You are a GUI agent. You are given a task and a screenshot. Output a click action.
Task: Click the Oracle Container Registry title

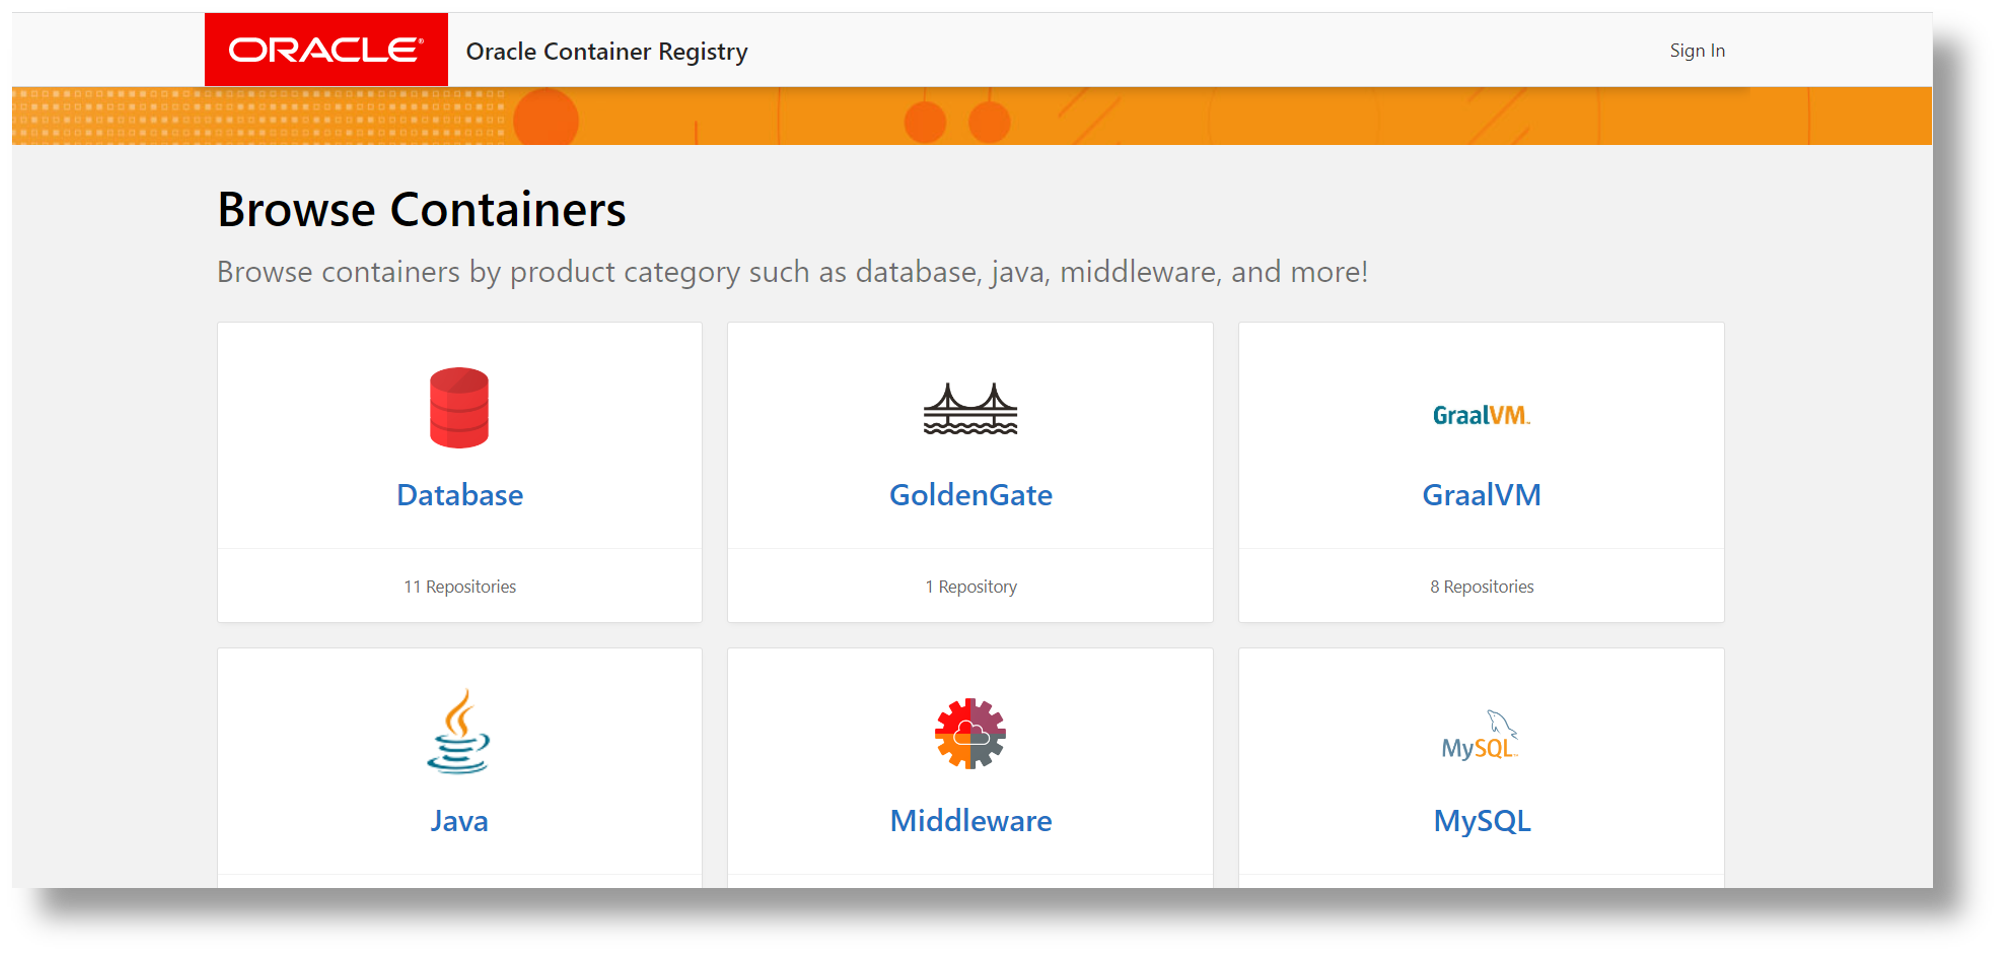click(x=607, y=52)
